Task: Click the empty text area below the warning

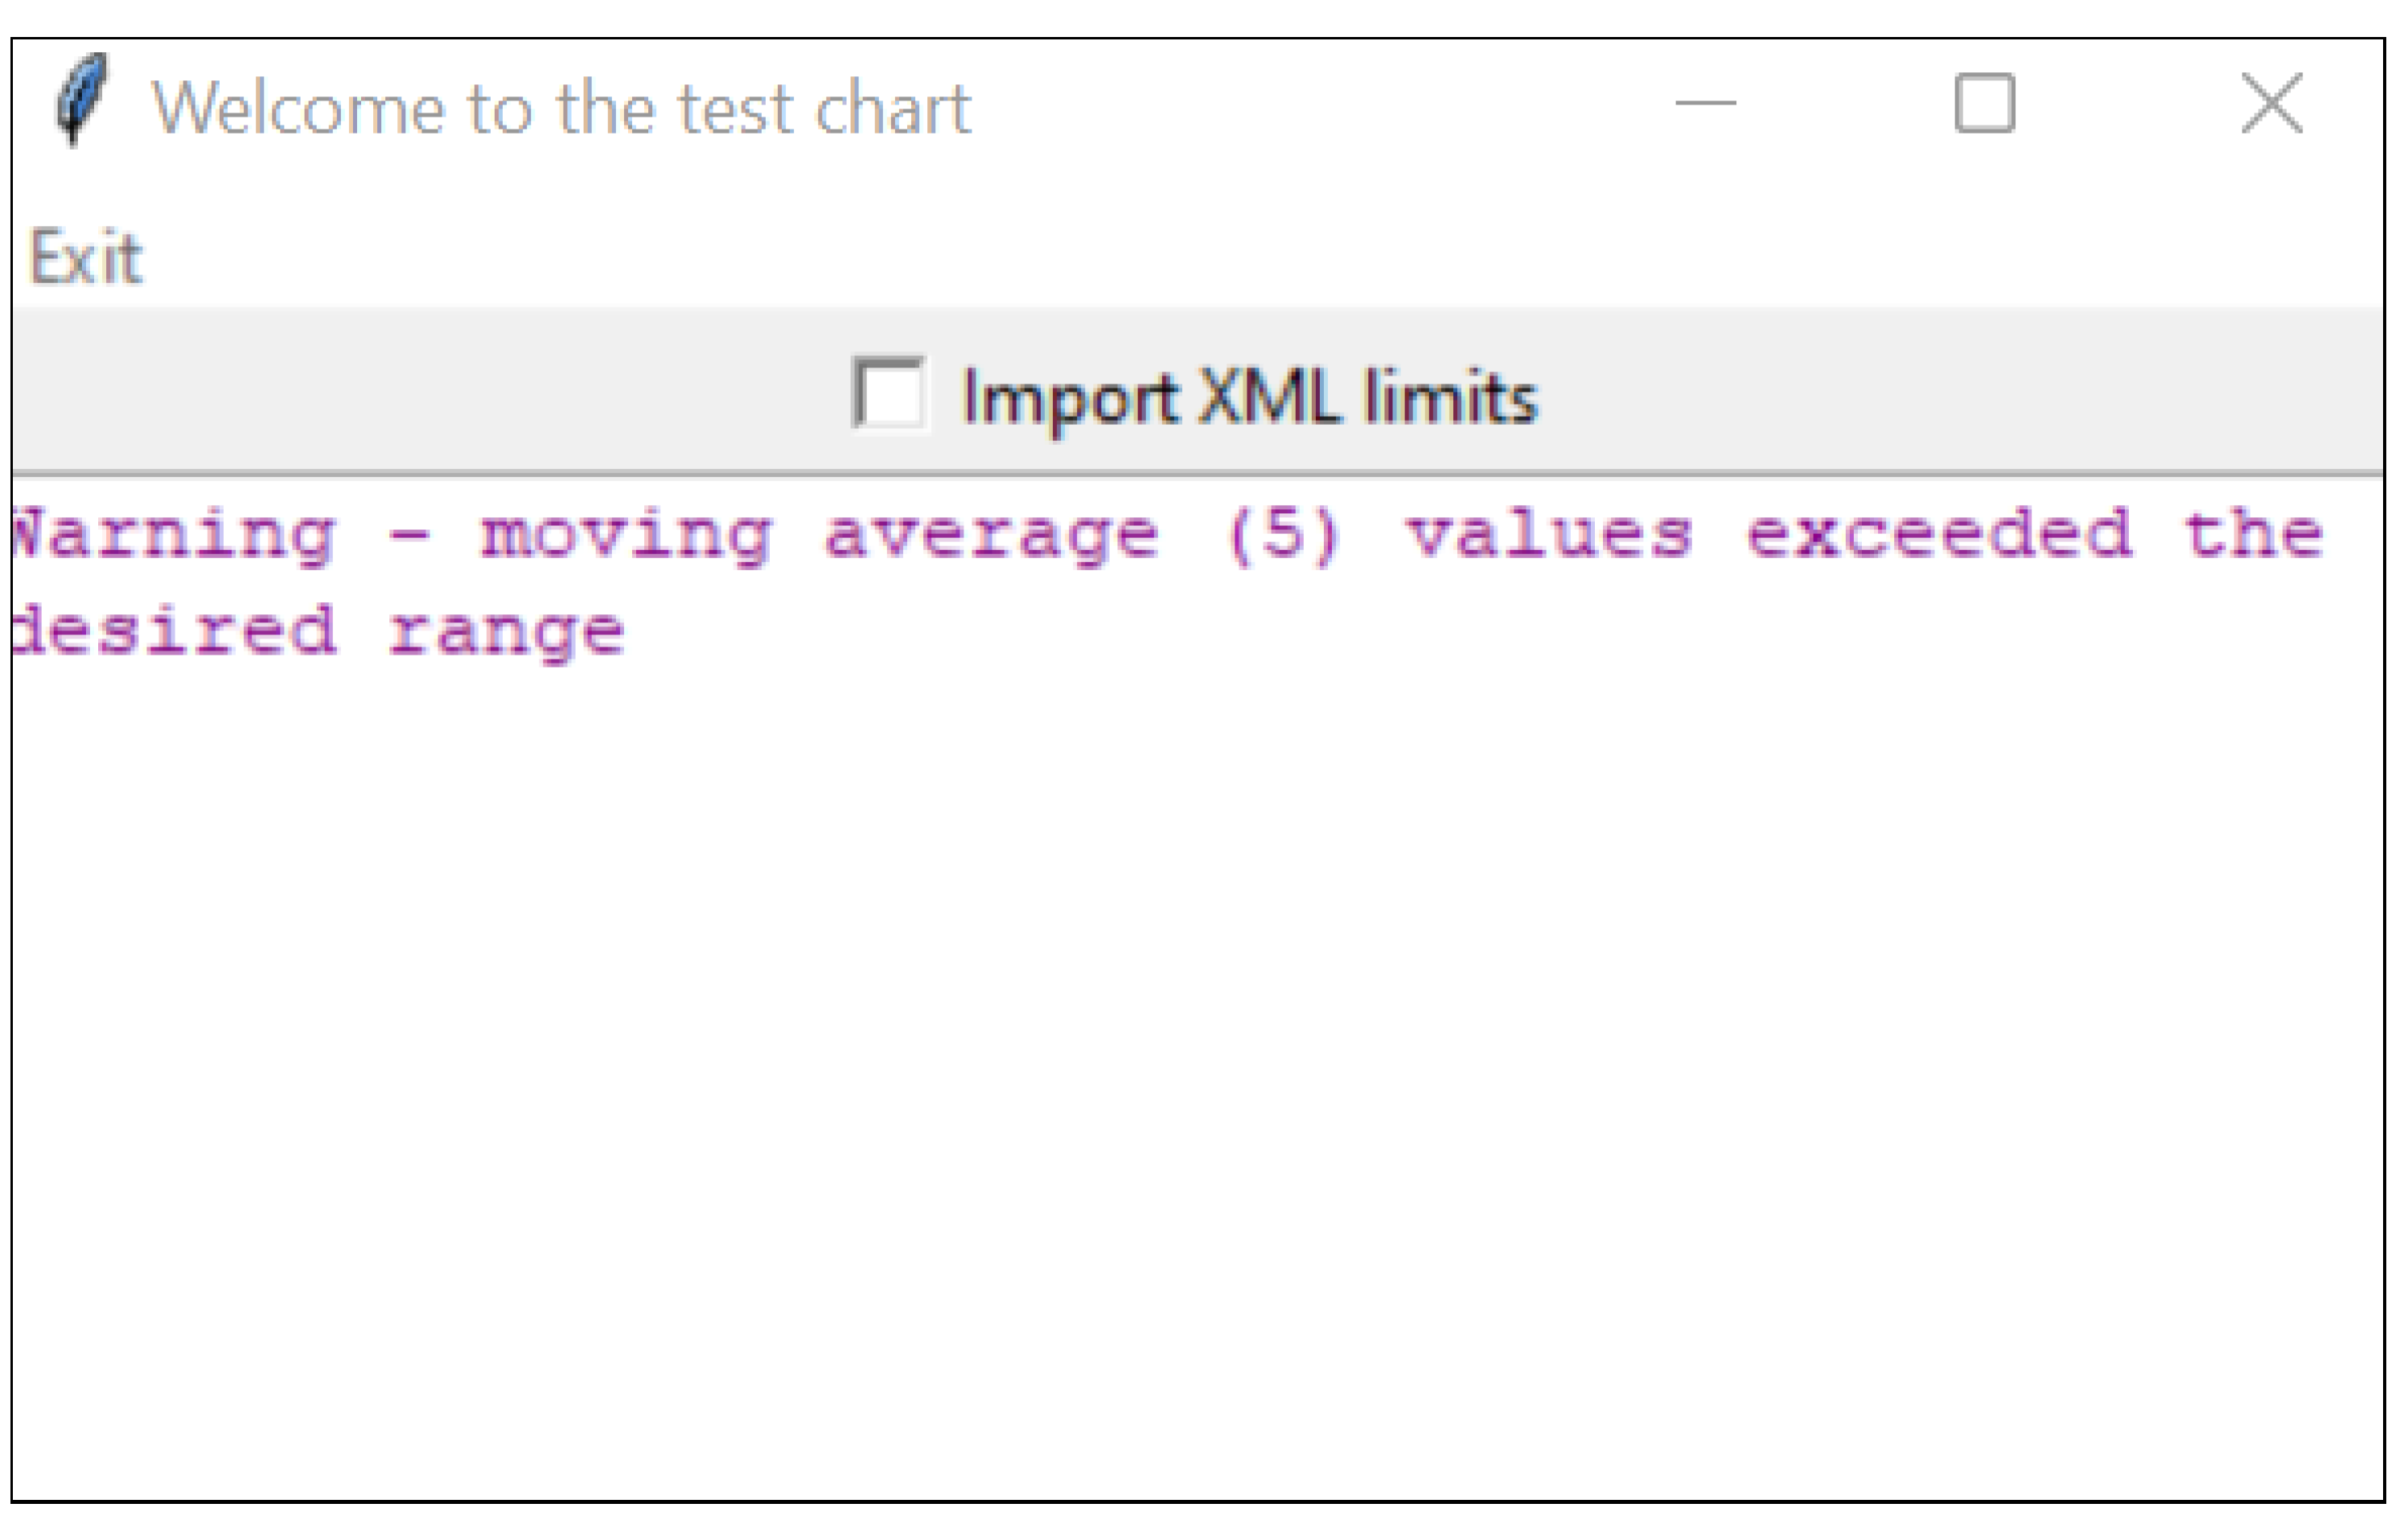Action: [1200, 1050]
